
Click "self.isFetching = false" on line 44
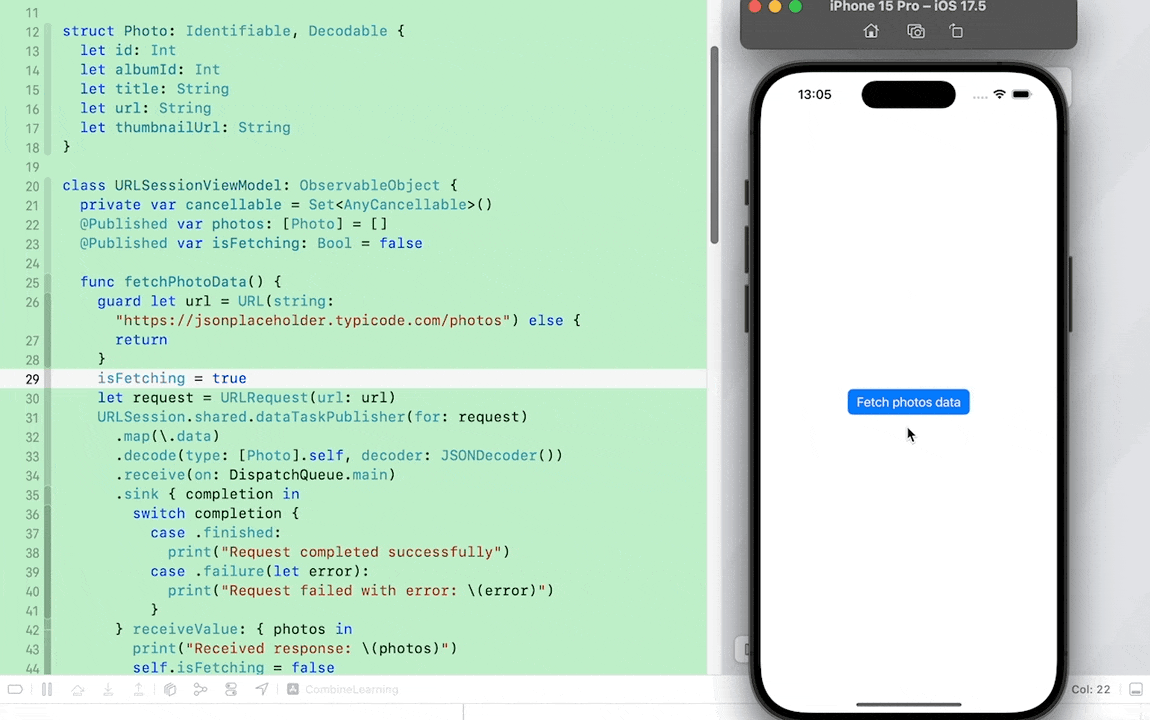[x=233, y=667]
